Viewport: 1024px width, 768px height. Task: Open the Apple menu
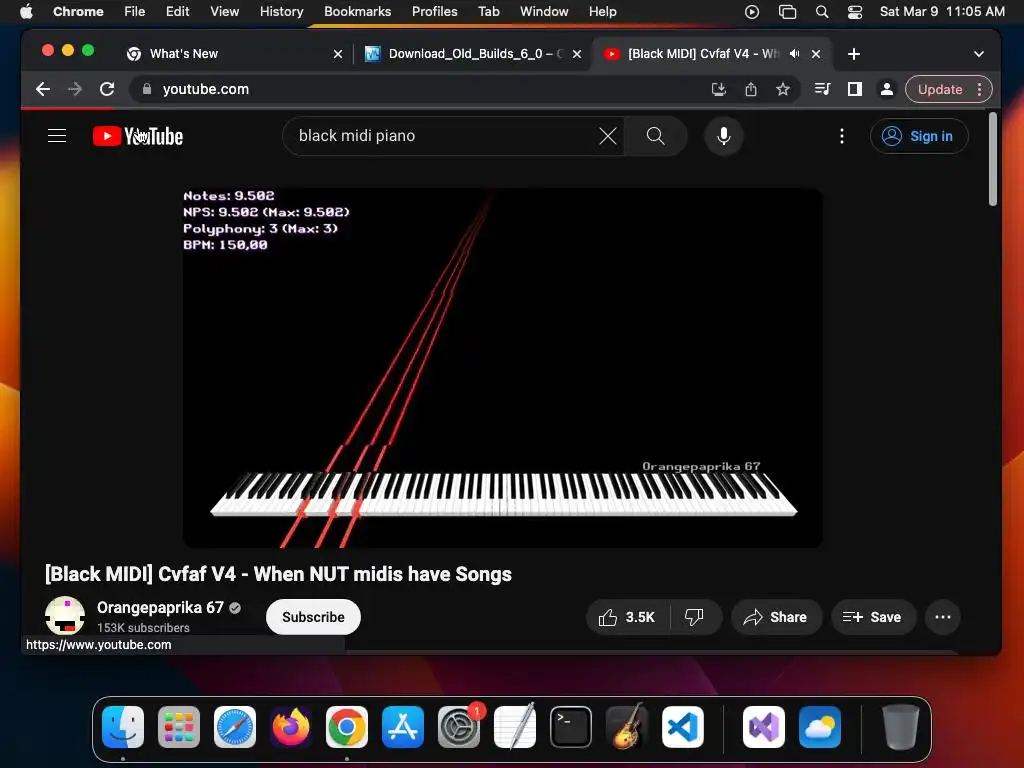pyautogui.click(x=26, y=12)
